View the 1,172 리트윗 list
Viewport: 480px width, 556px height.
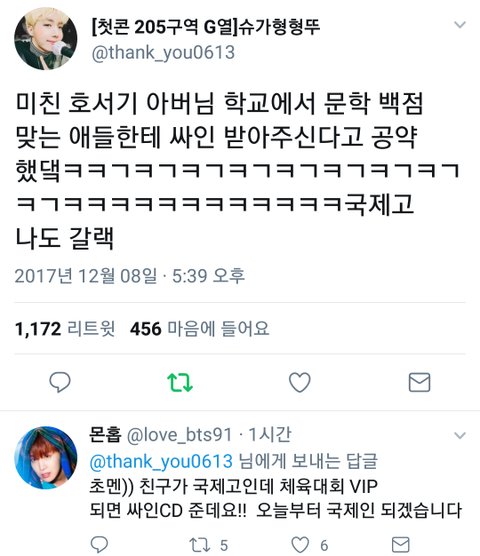[x=65, y=329]
